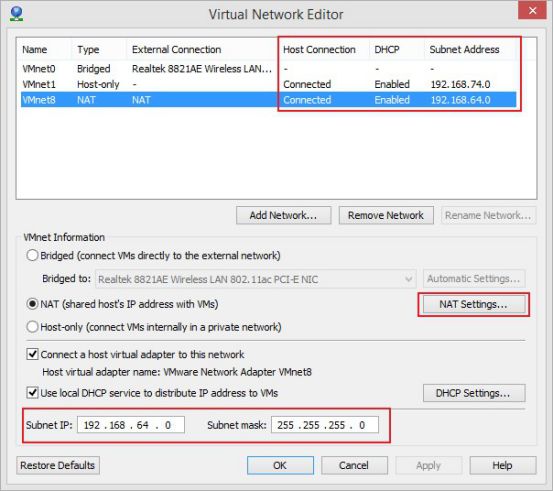The image size is (554, 491).
Task: Click the Virtual Network Editor globe icon
Action: coord(16,14)
